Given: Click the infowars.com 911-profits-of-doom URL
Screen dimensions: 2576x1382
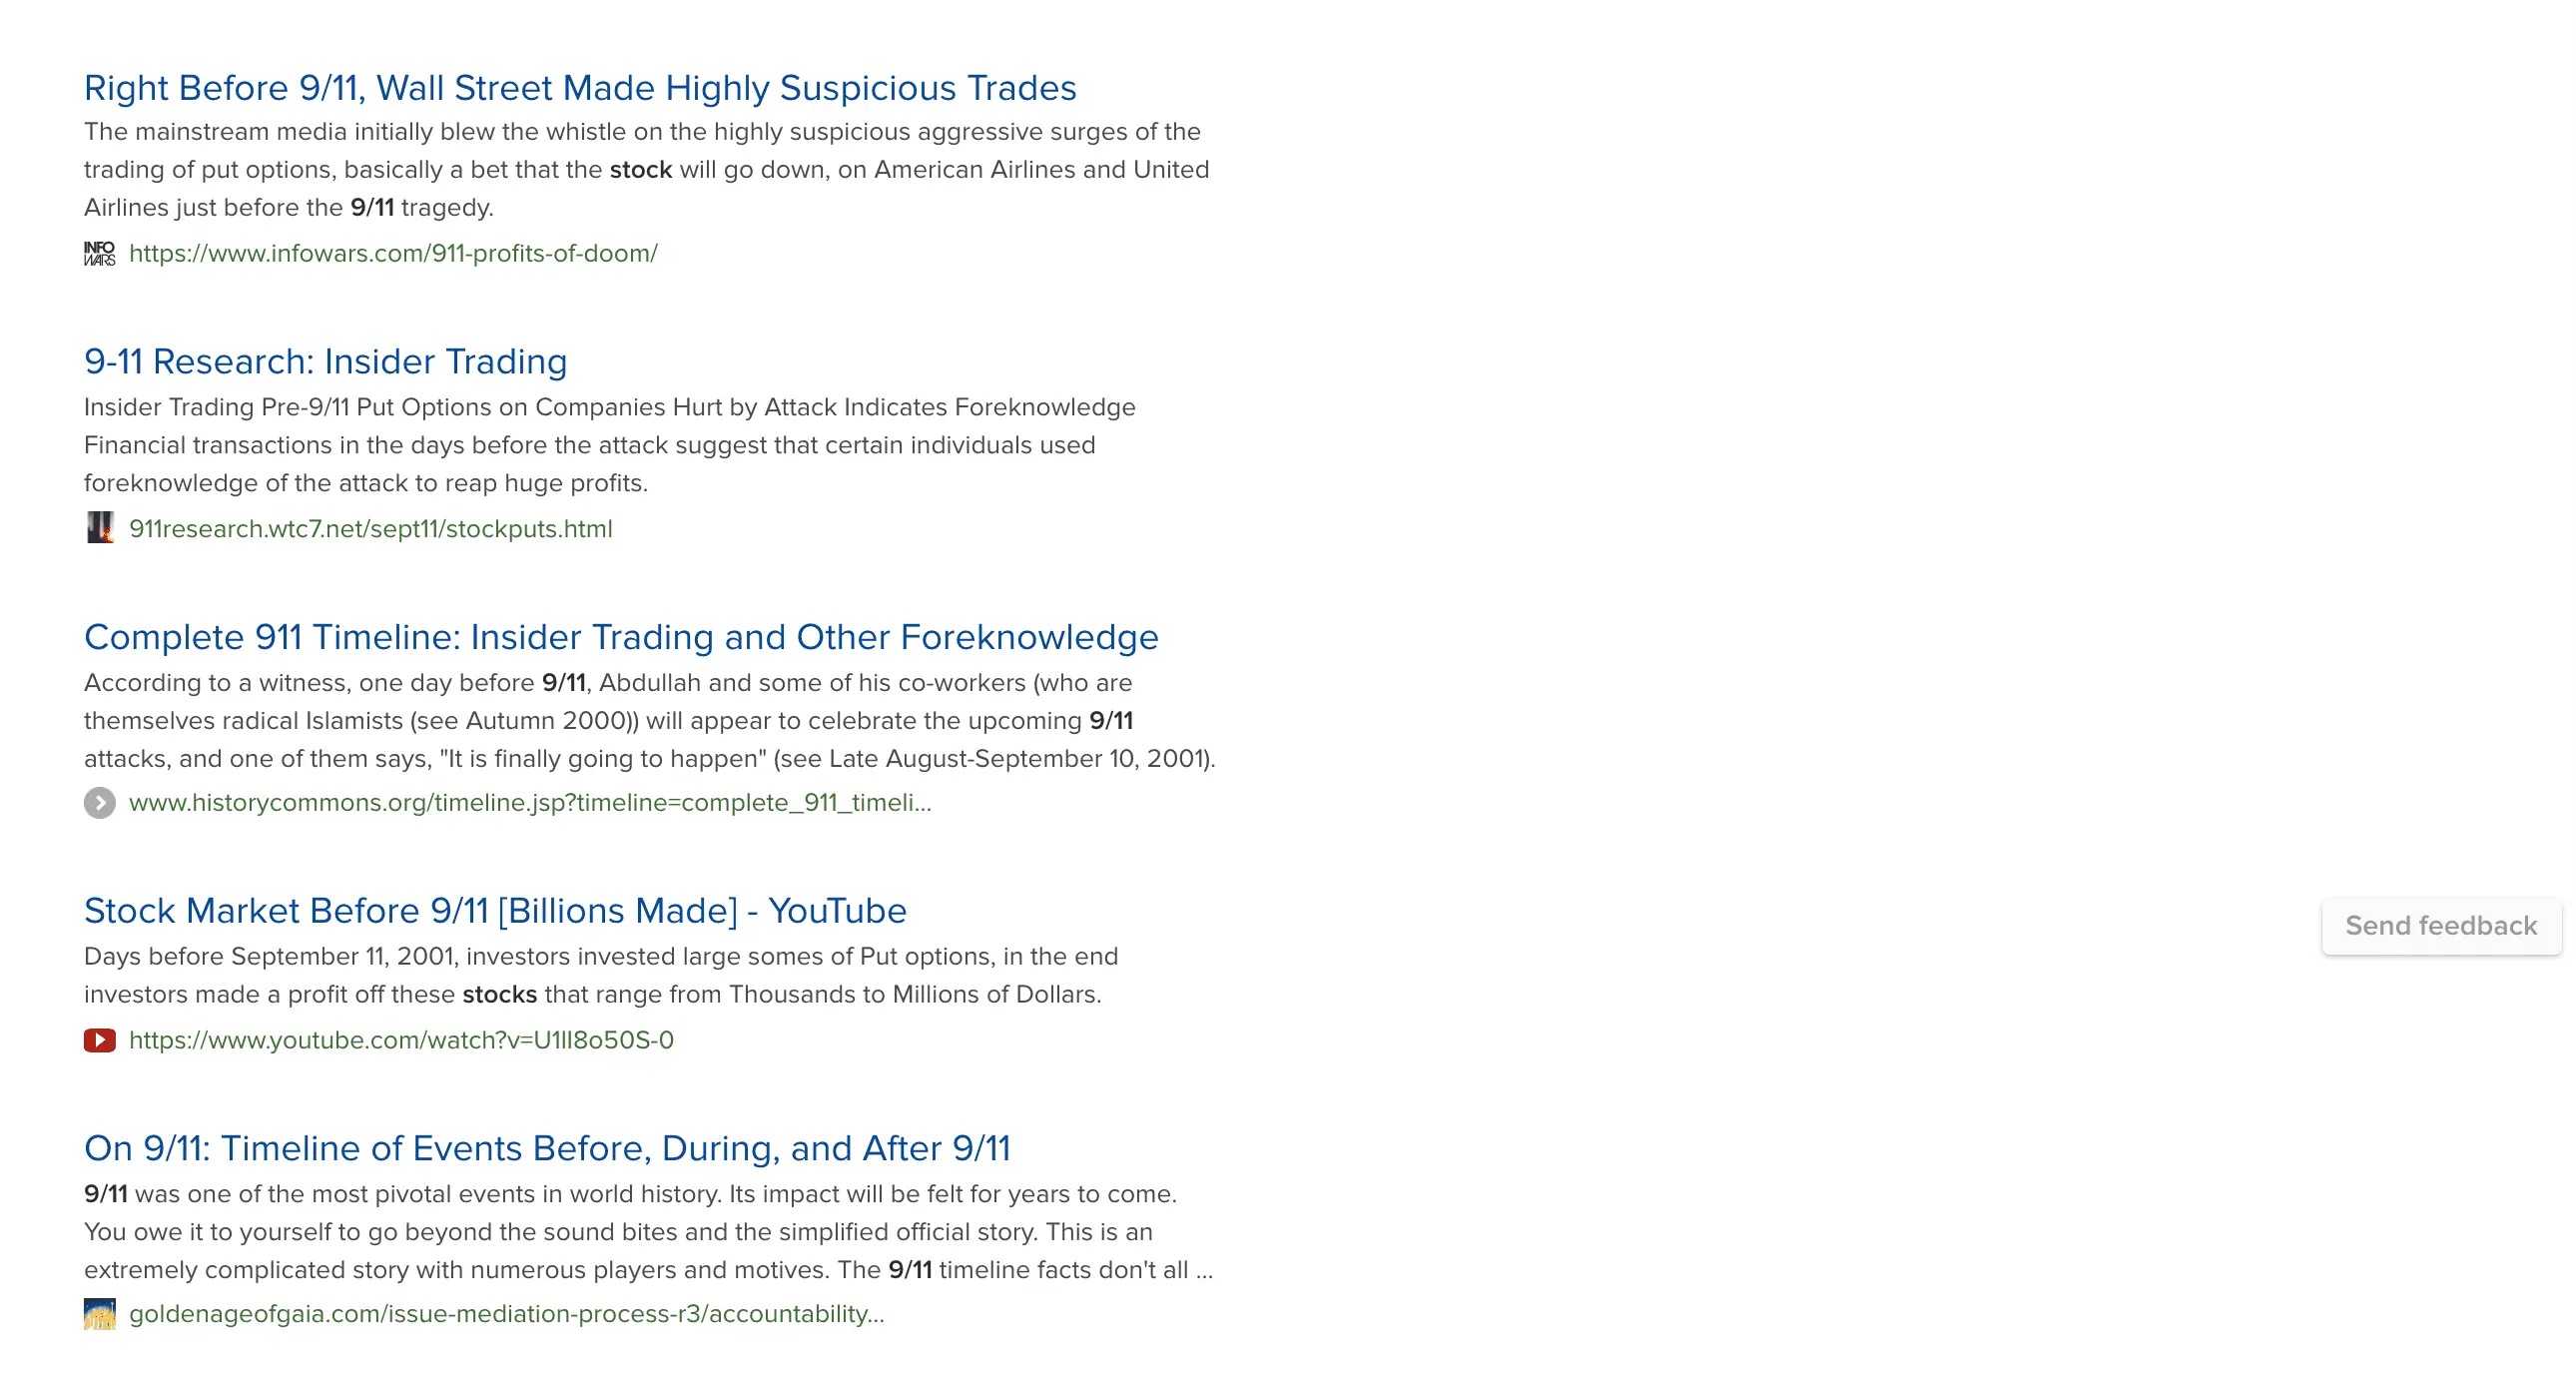Looking at the screenshot, I should (x=393, y=253).
